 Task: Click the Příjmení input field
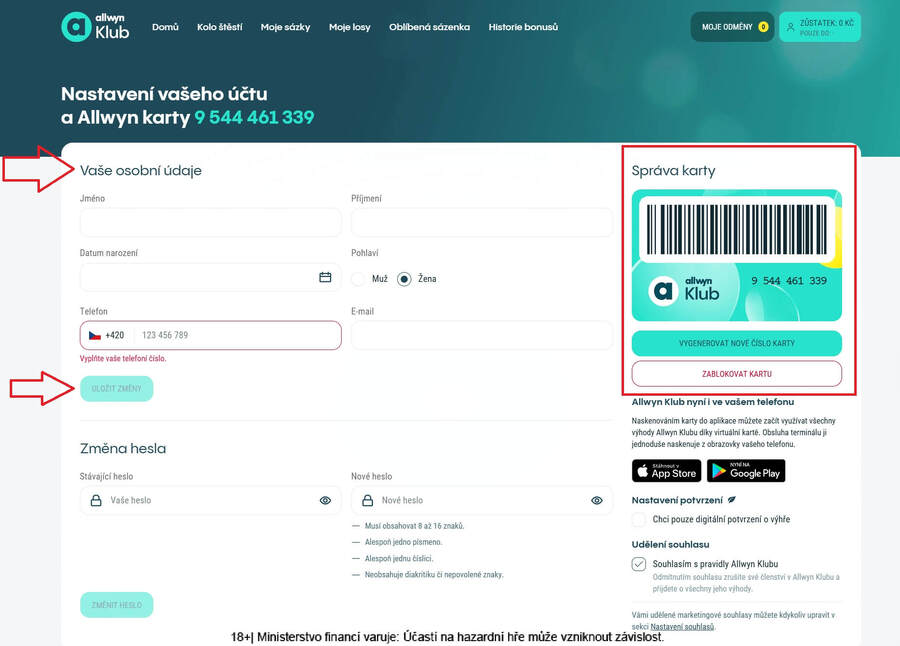tap(482, 223)
